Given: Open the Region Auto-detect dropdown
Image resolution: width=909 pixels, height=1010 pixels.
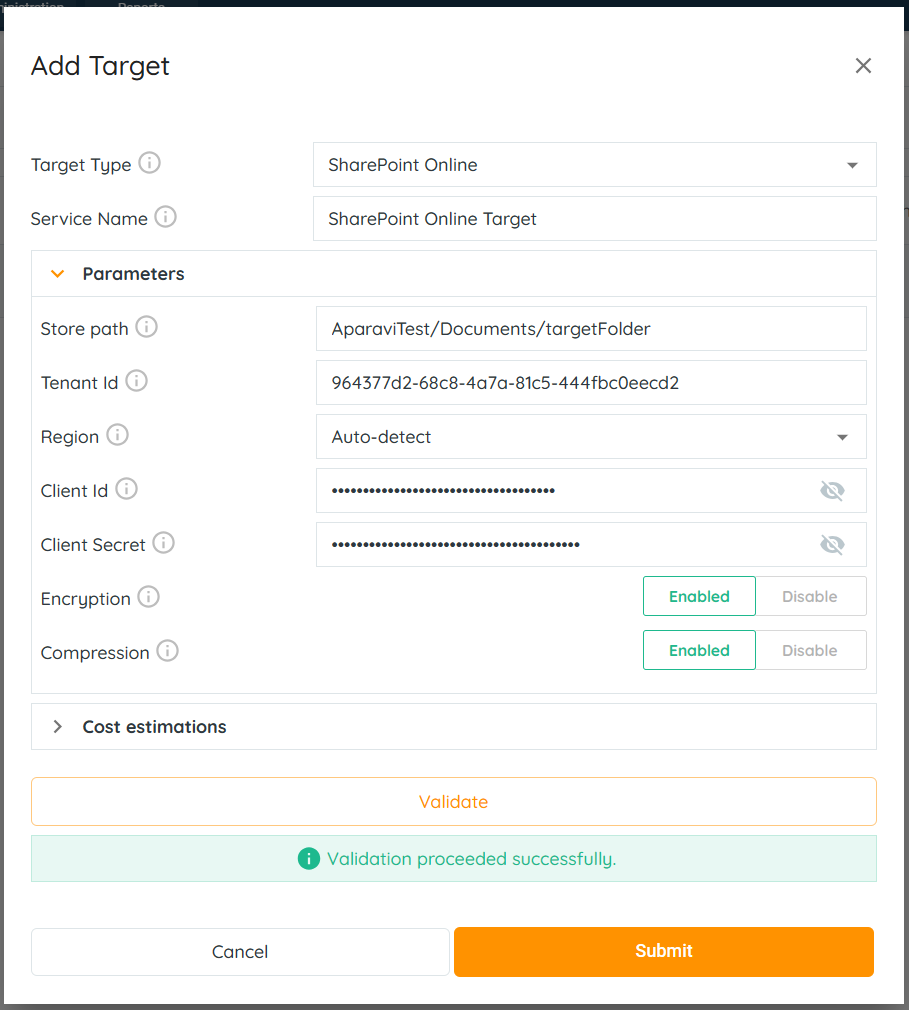Looking at the screenshot, I should (x=842, y=437).
